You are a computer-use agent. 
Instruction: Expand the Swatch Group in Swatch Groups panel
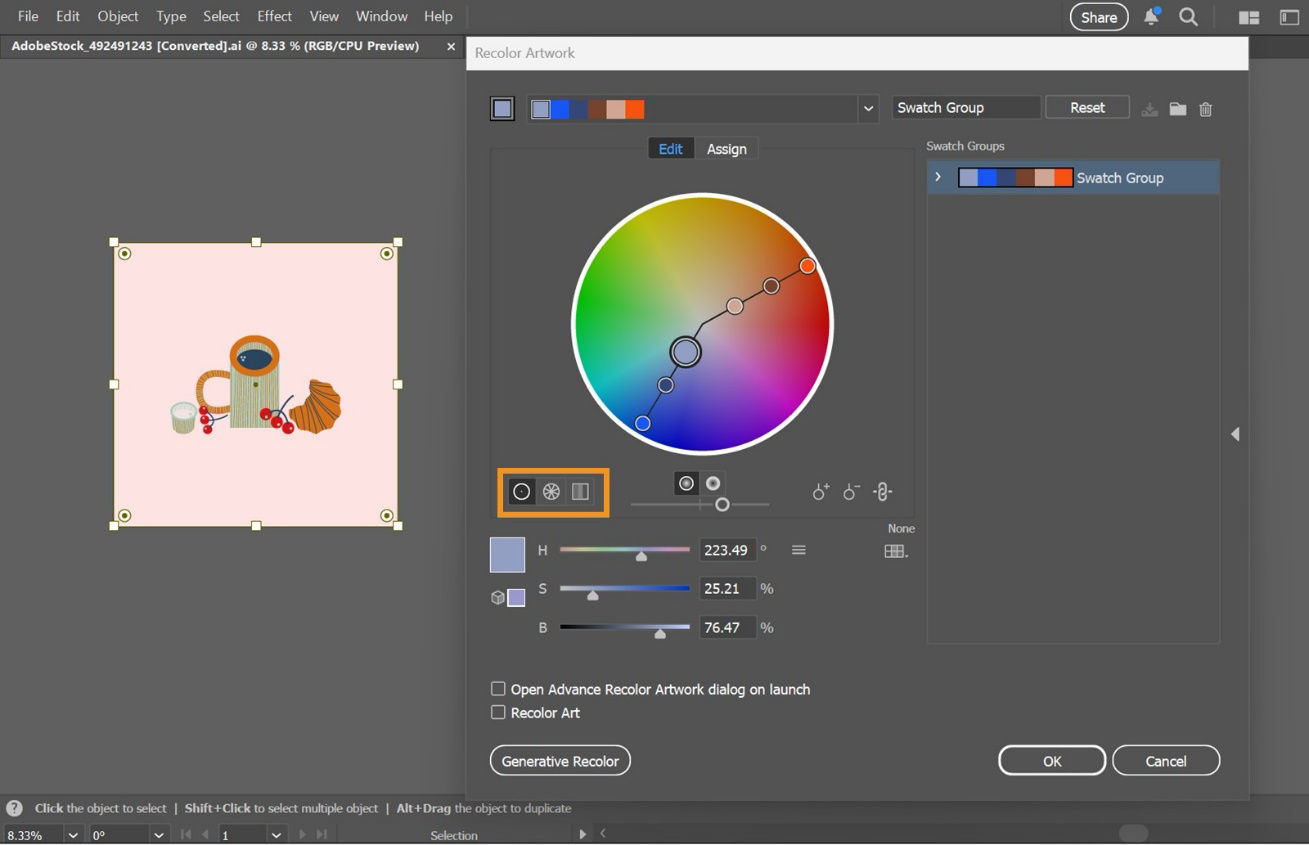point(937,177)
